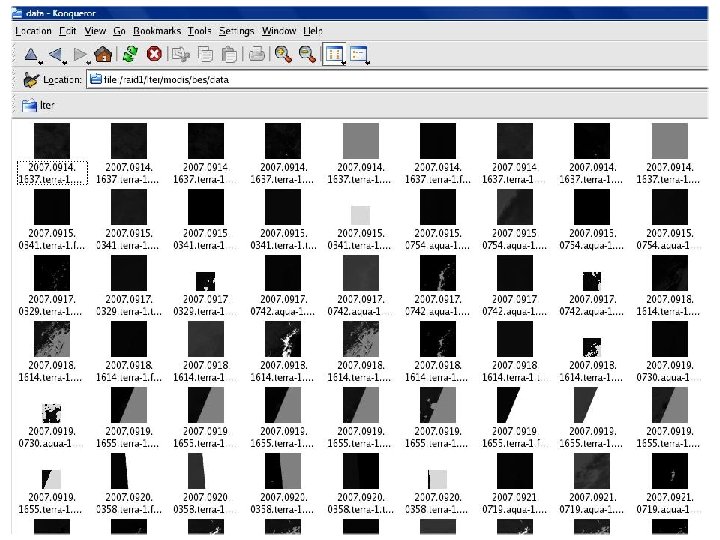Select file 2007.0920.0358.terra-1.t...
The width and height of the screenshot is (720, 540).
pyautogui.click(x=360, y=484)
